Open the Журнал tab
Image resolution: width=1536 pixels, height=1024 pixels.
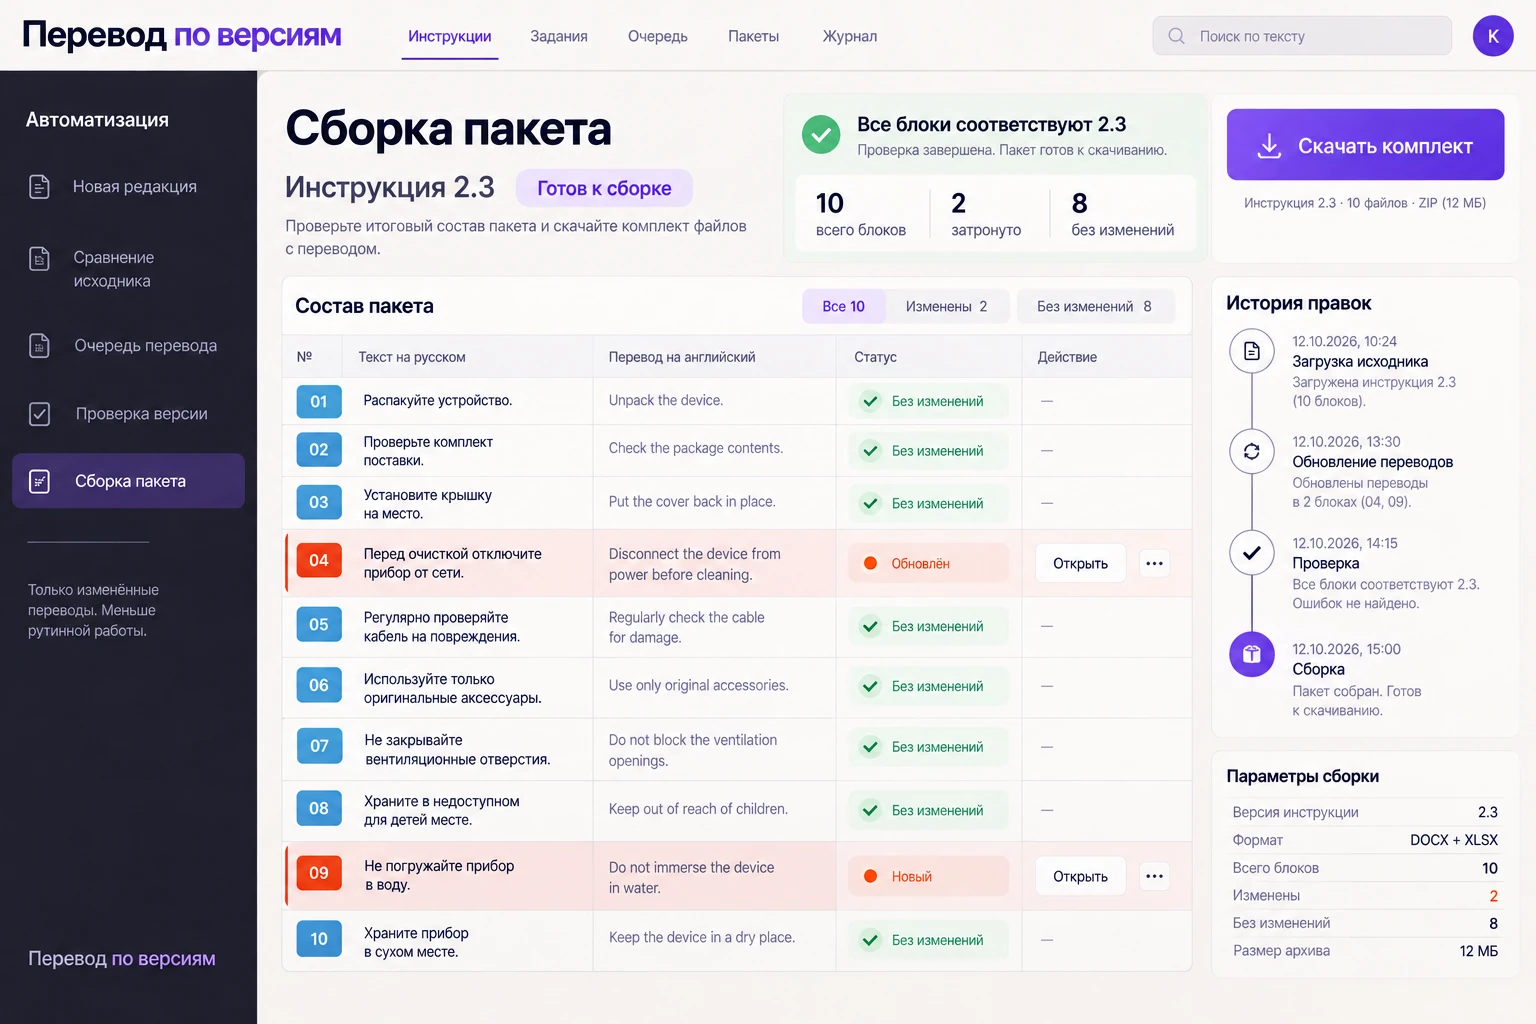(x=850, y=36)
